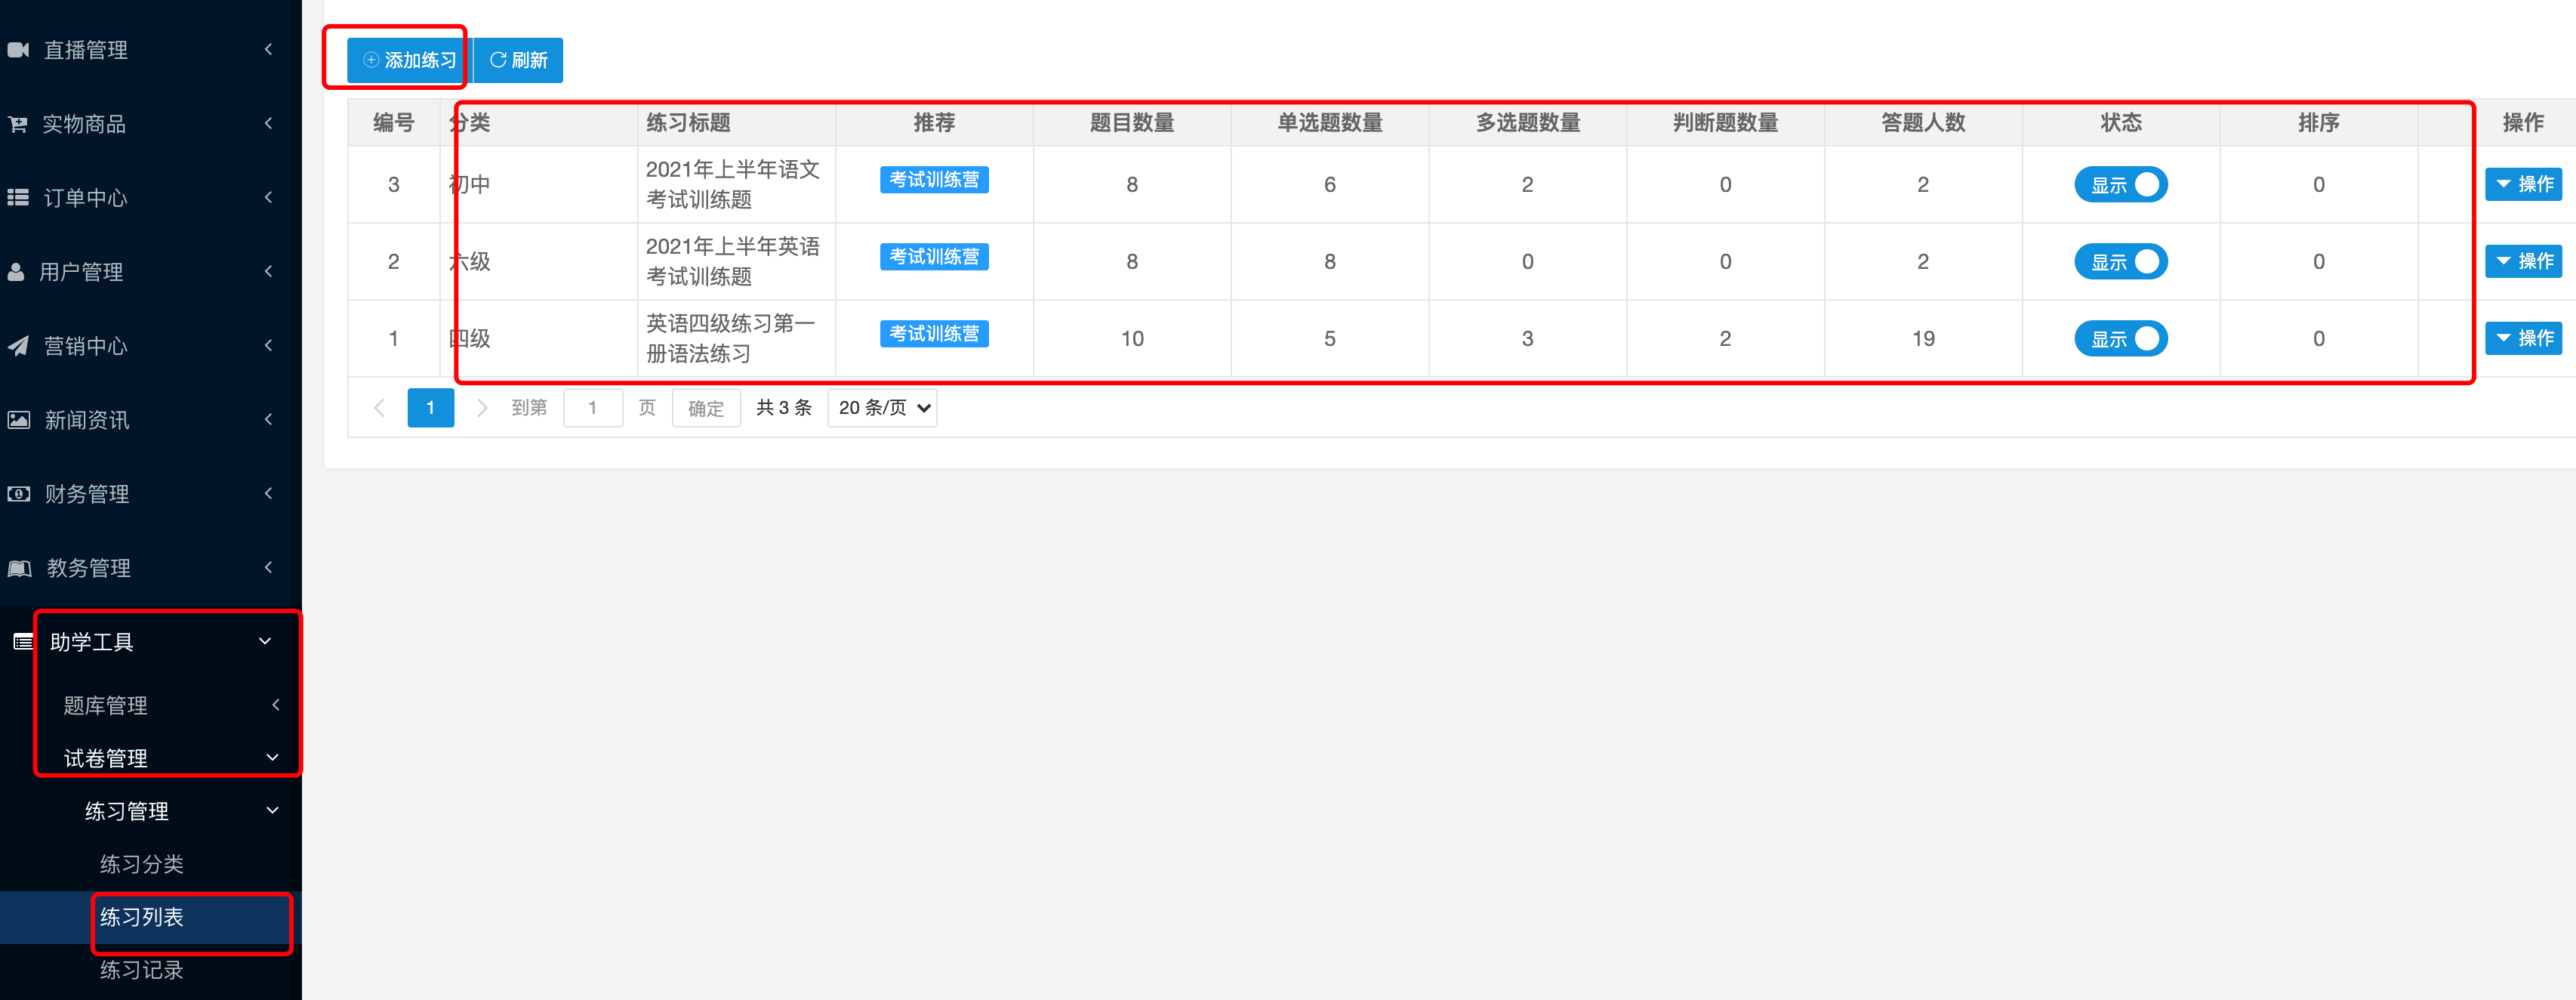Click the 教务管理 book icon
The width and height of the screenshot is (2576, 1000).
19,568
